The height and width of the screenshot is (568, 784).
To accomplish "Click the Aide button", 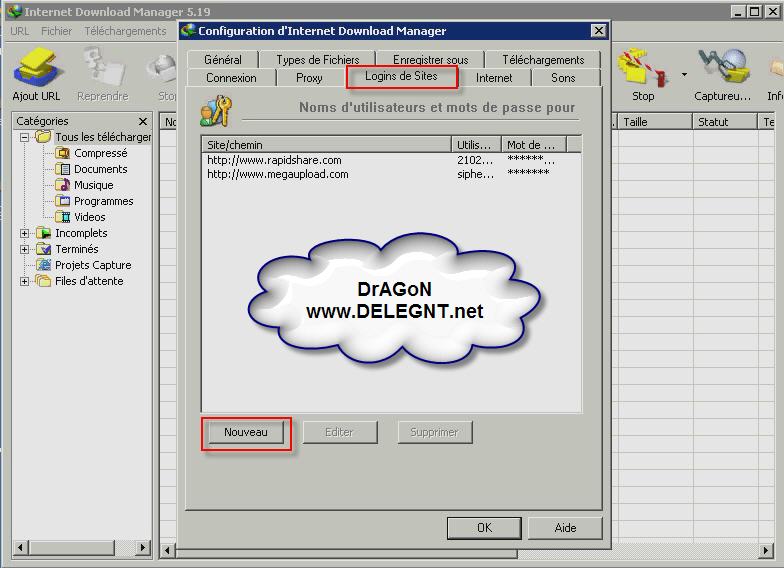I will point(565,528).
